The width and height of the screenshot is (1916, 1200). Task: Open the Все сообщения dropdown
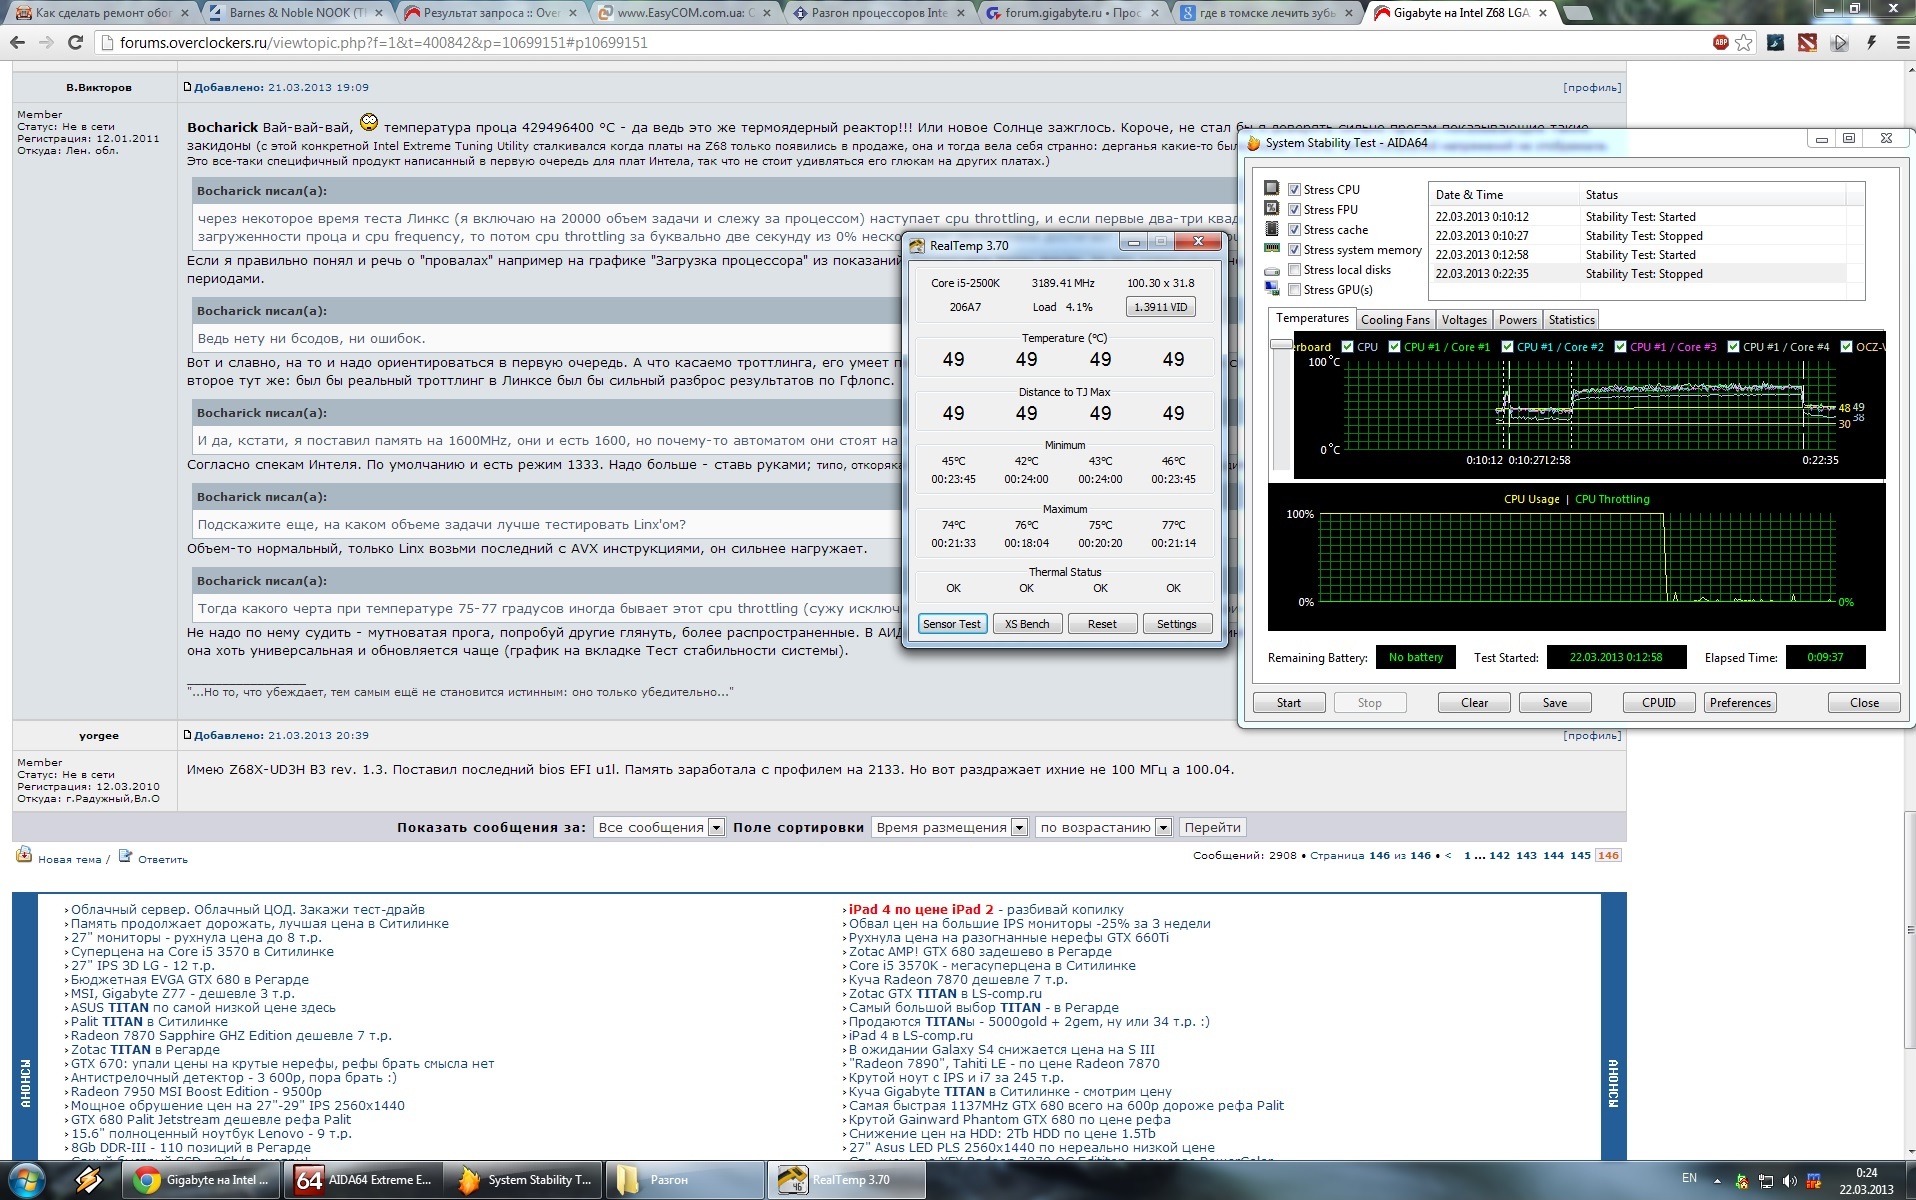(x=660, y=827)
